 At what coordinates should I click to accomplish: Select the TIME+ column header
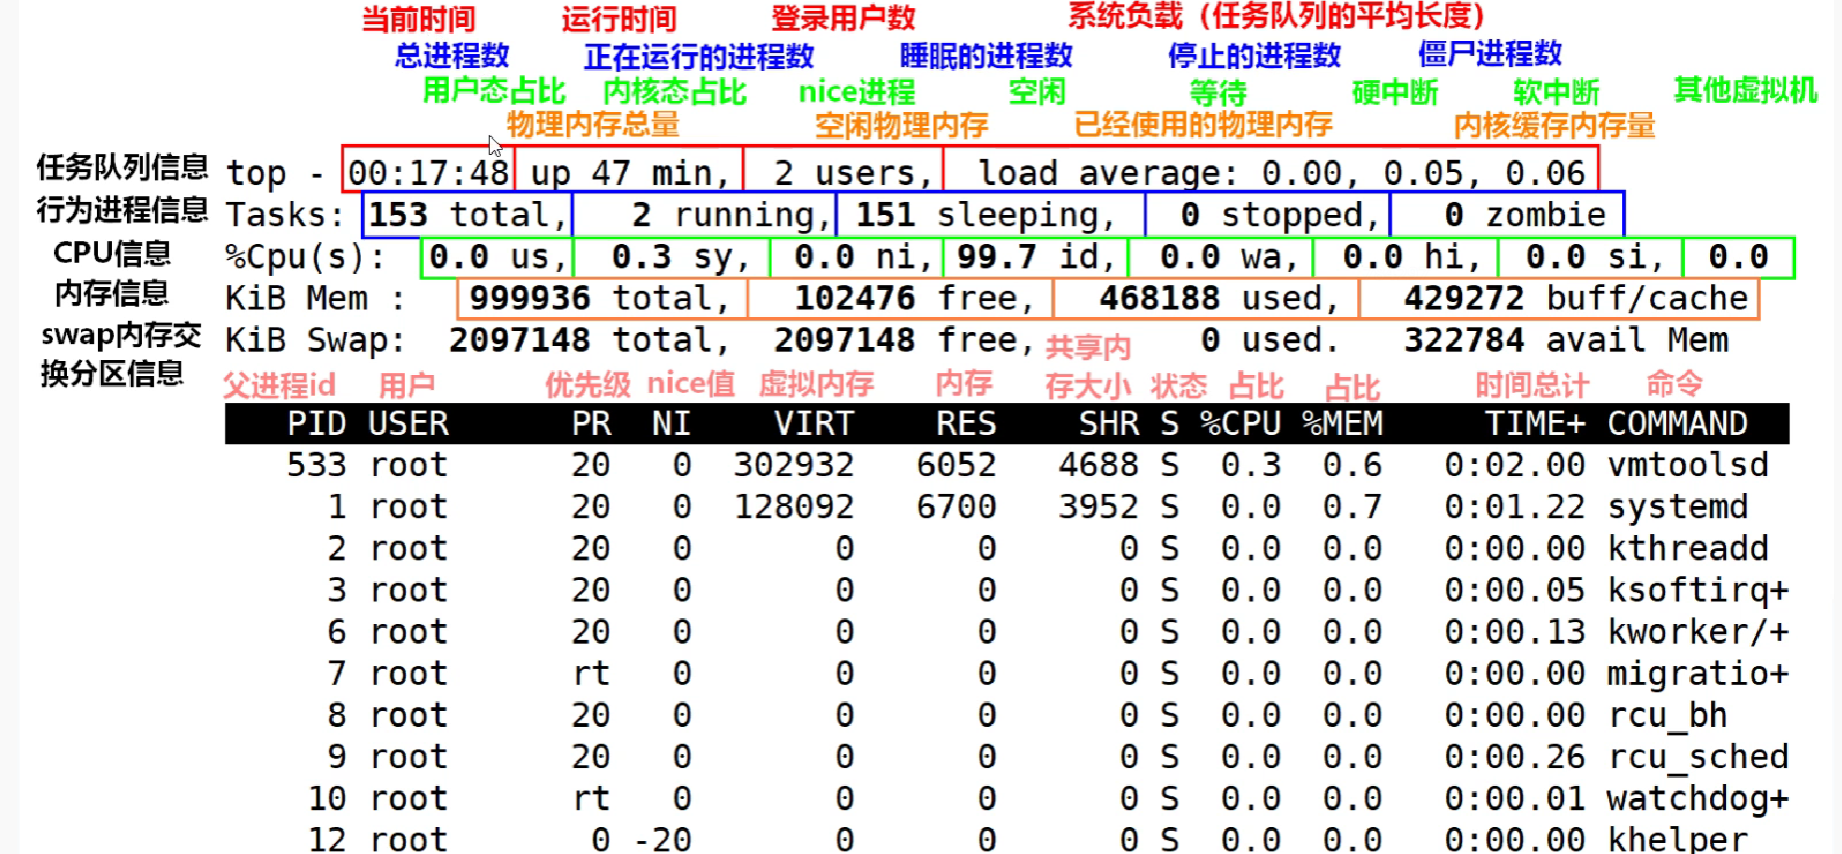1535,424
